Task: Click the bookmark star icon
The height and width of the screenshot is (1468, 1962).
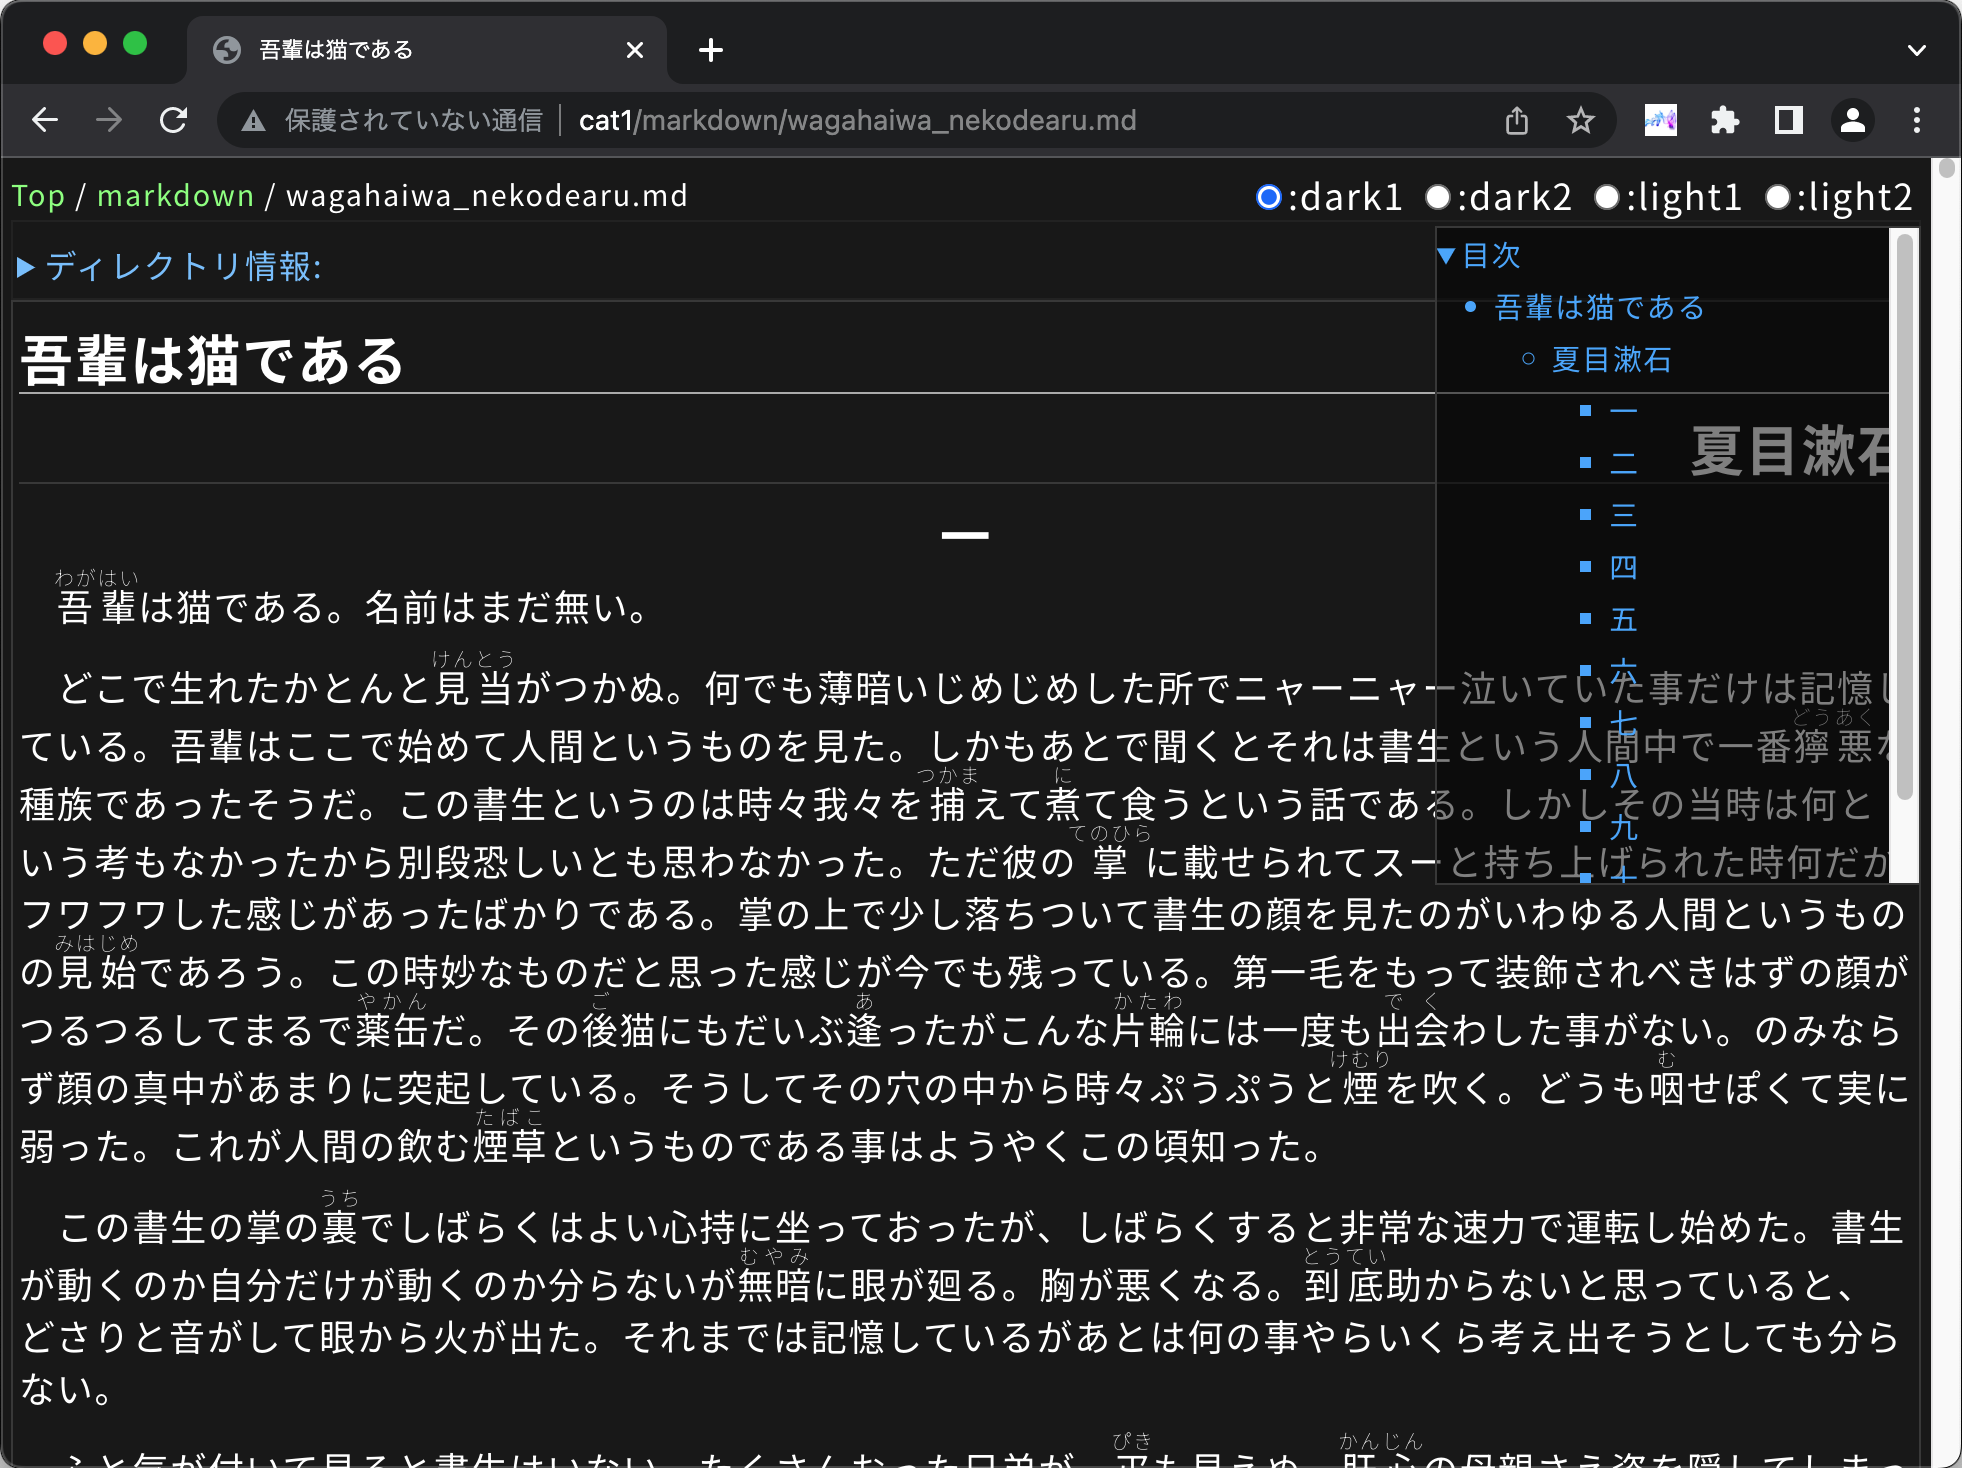Action: (1580, 122)
